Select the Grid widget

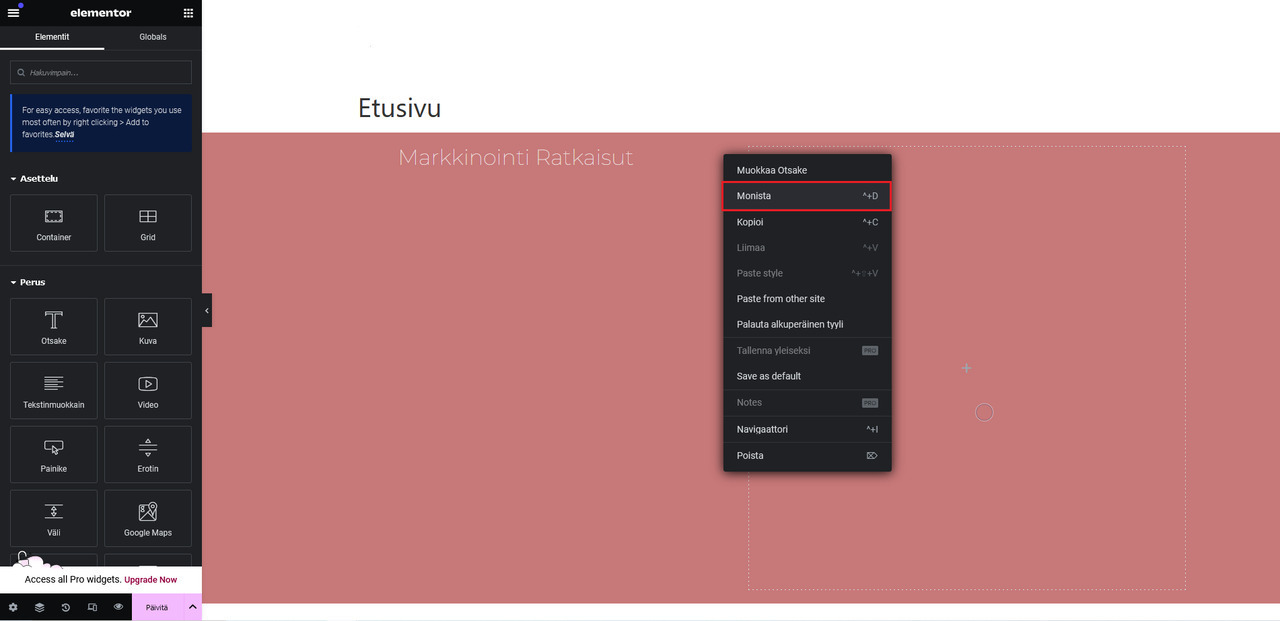click(147, 222)
